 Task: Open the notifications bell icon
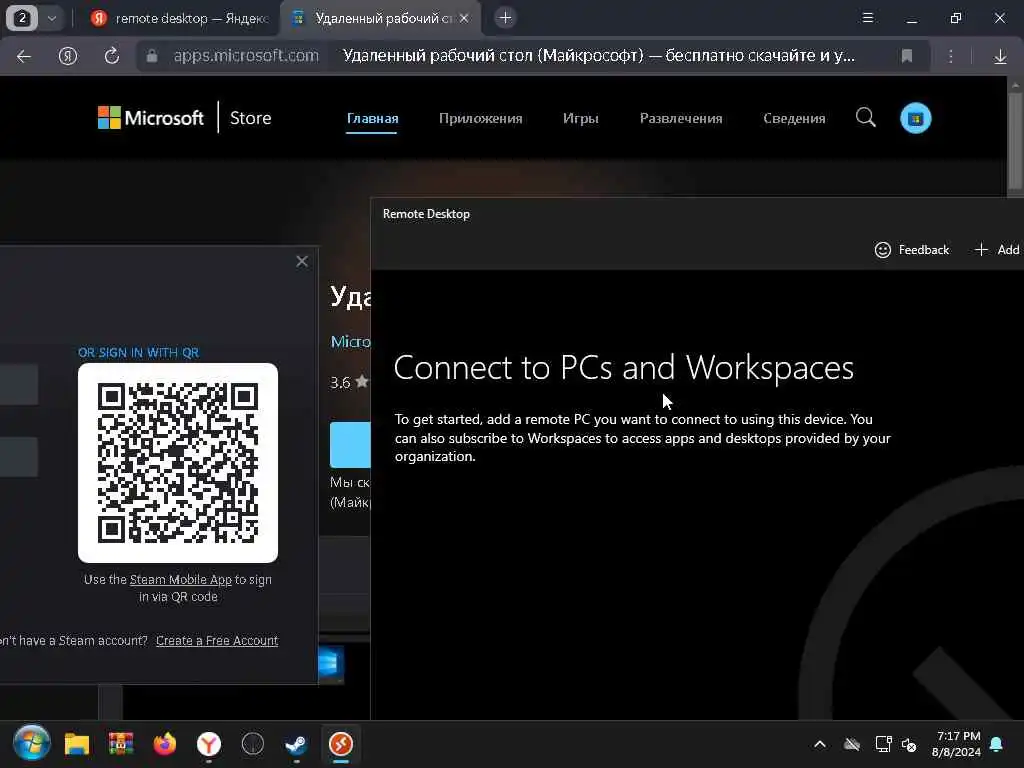pyautogui.click(x=997, y=744)
